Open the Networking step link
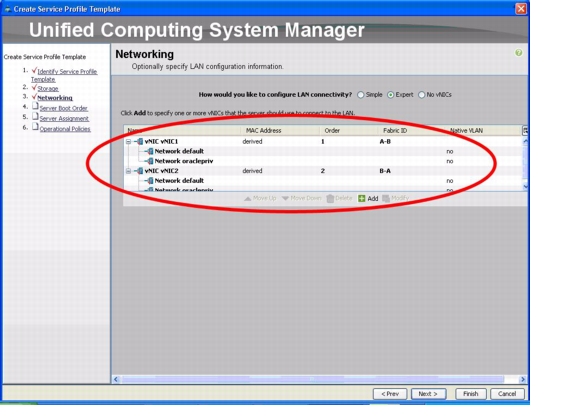Image resolution: width=578 pixels, height=418 pixels. pyautogui.click(x=55, y=98)
